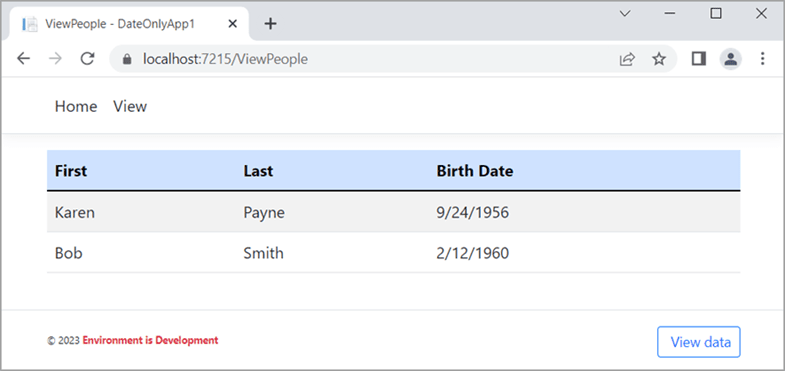The width and height of the screenshot is (785, 371).
Task: Open a new tab with plus
Action: tap(270, 24)
